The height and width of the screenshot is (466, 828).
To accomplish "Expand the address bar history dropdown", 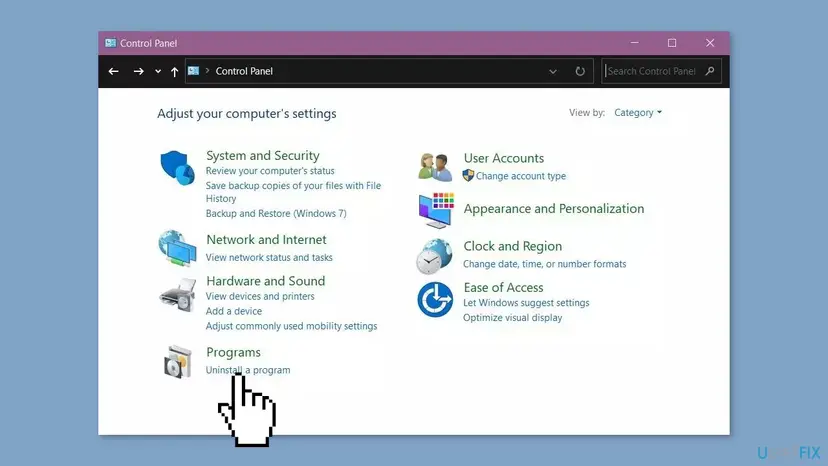I will point(552,71).
